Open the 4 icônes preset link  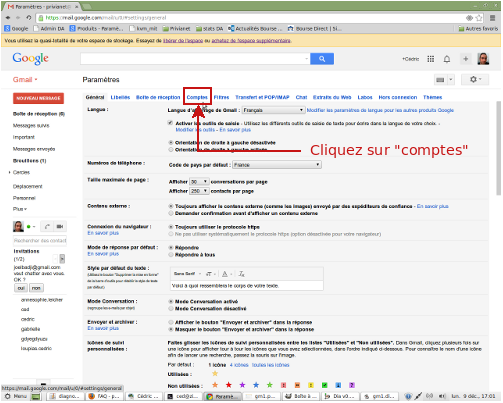pyautogui.click(x=239, y=365)
